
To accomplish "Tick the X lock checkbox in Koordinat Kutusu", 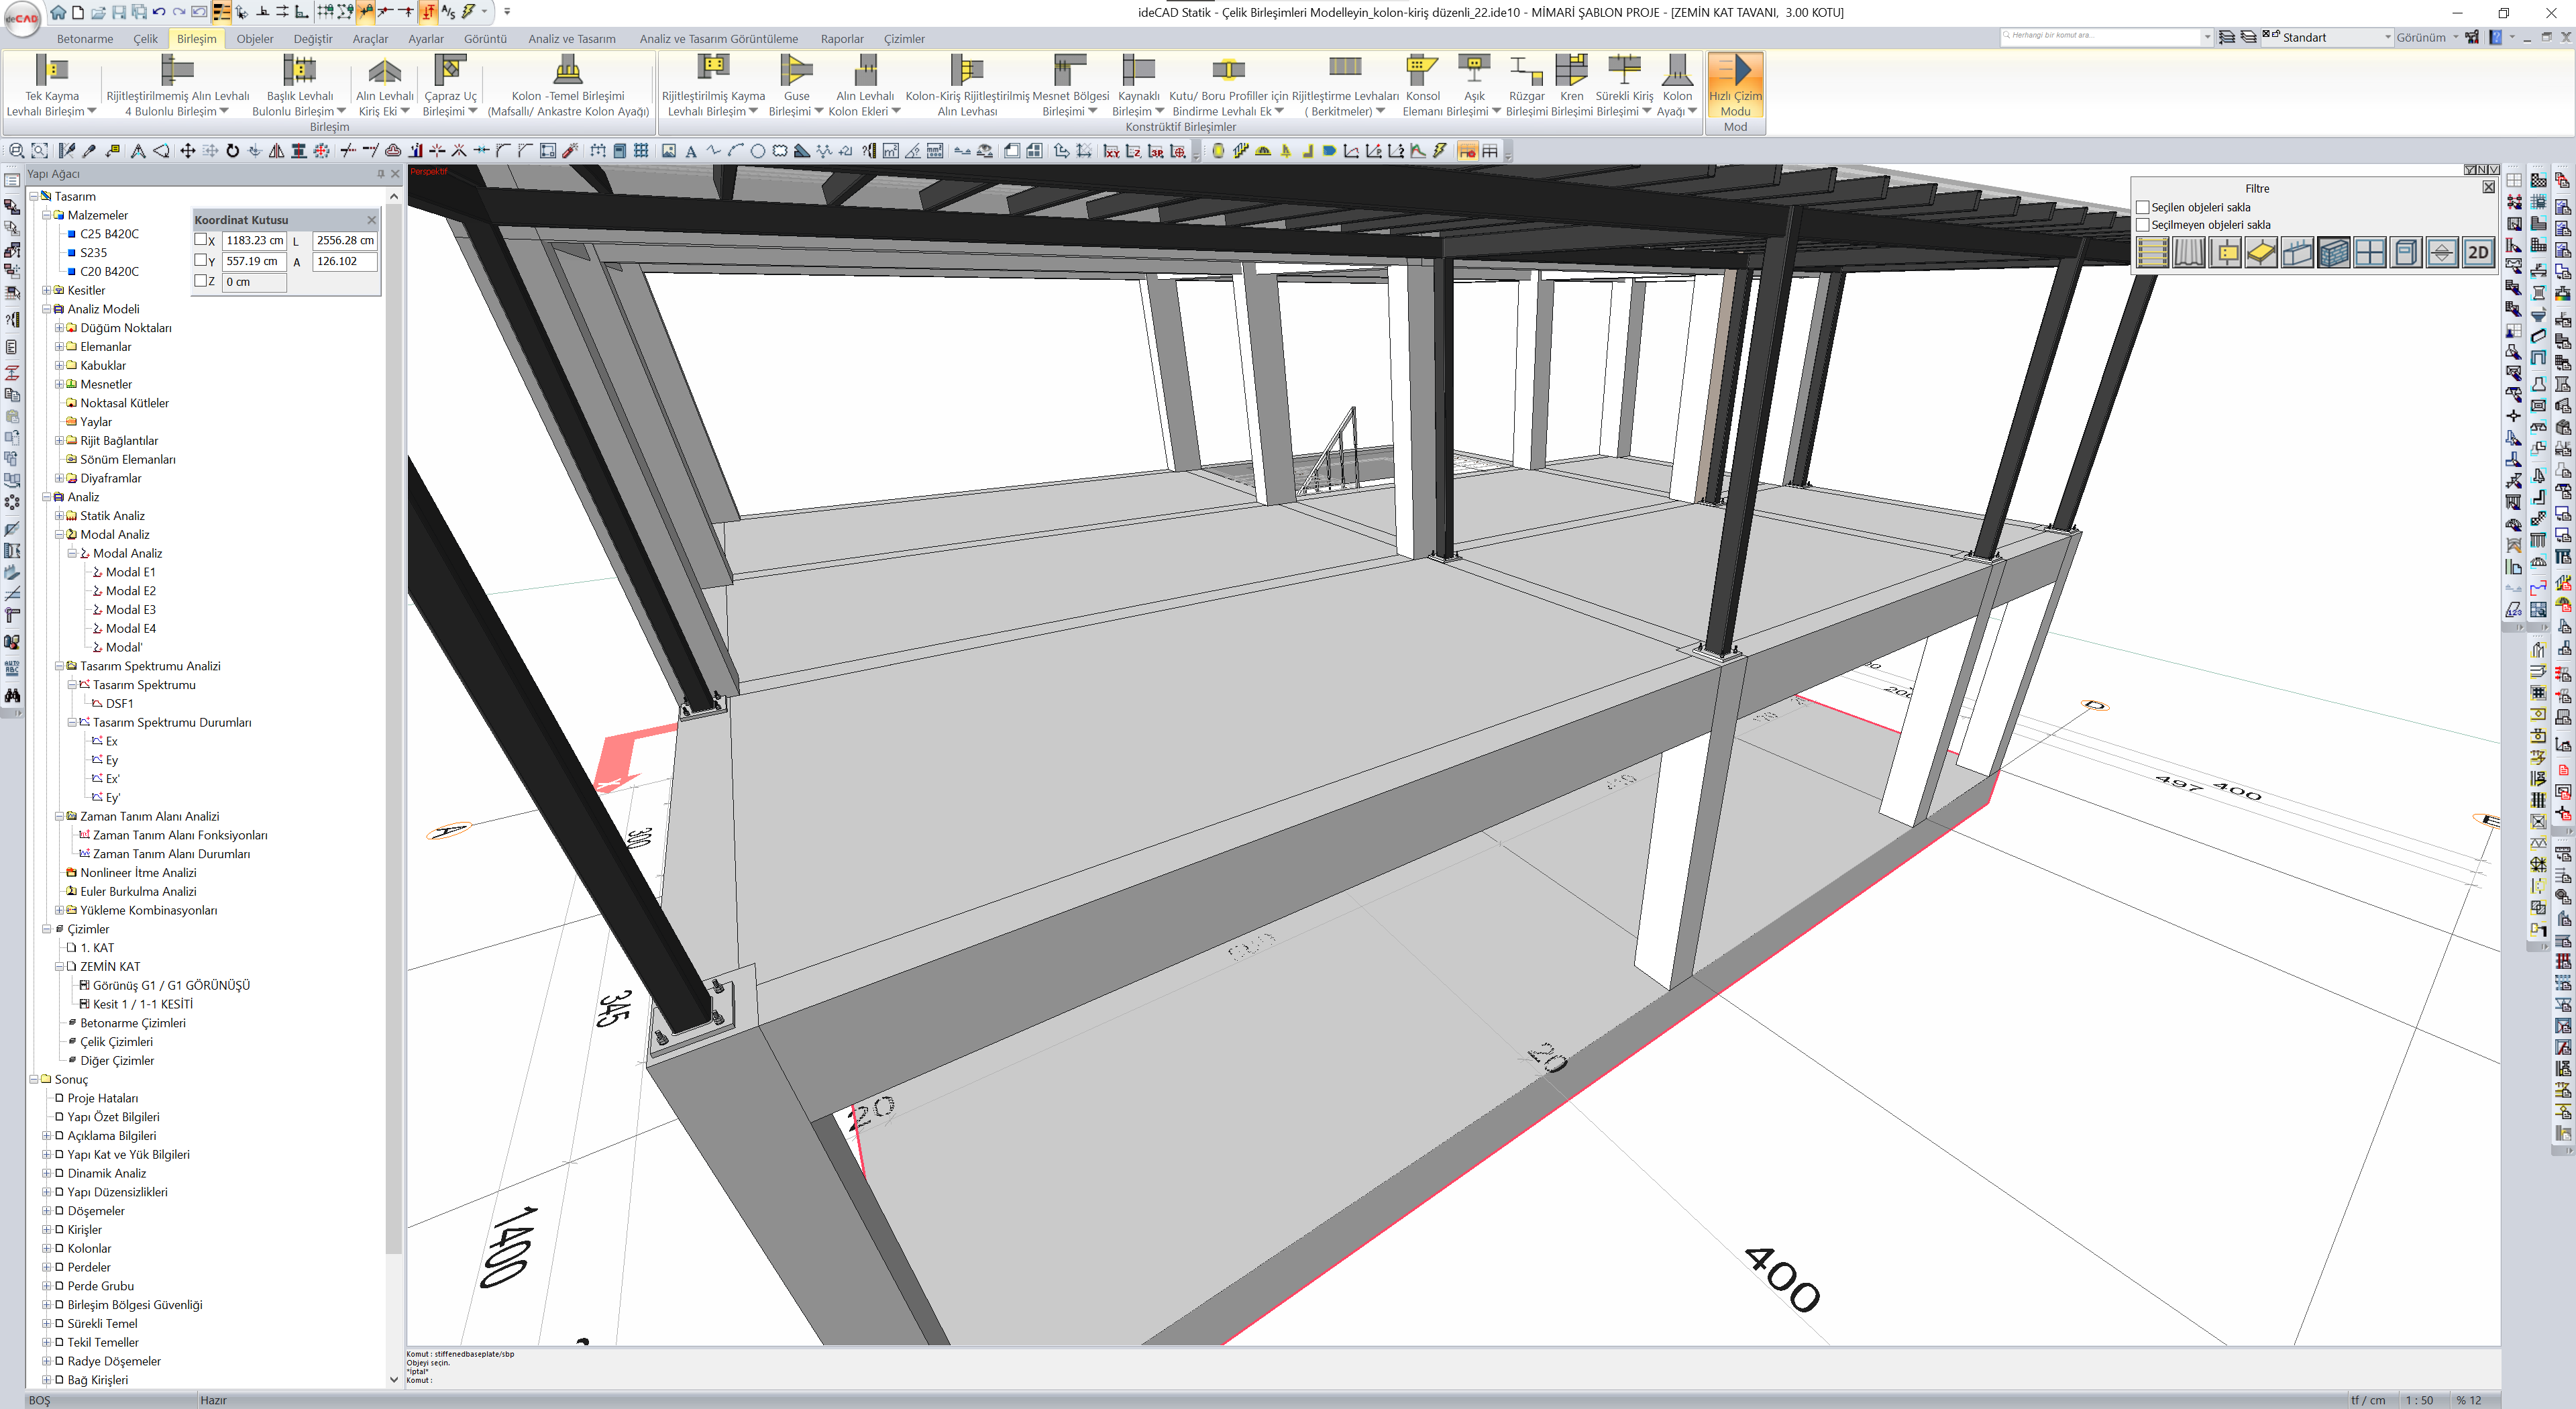I will pos(200,240).
